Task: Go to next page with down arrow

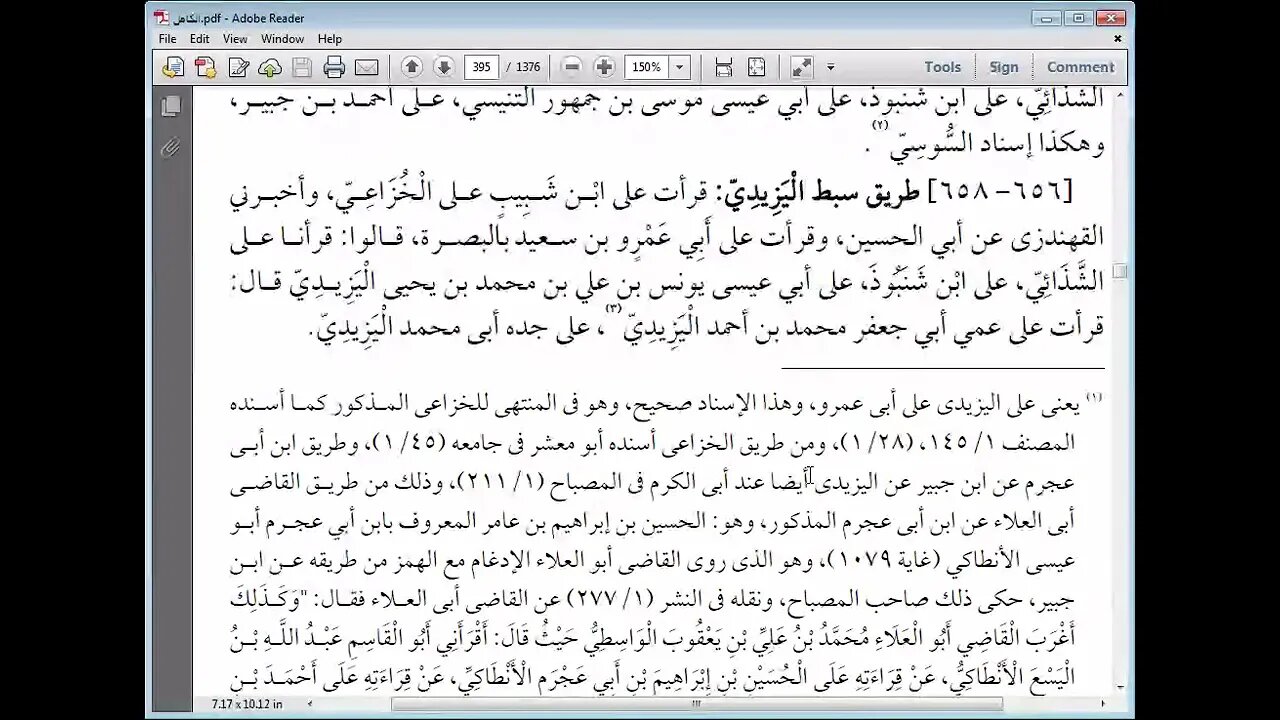Action: tap(443, 67)
